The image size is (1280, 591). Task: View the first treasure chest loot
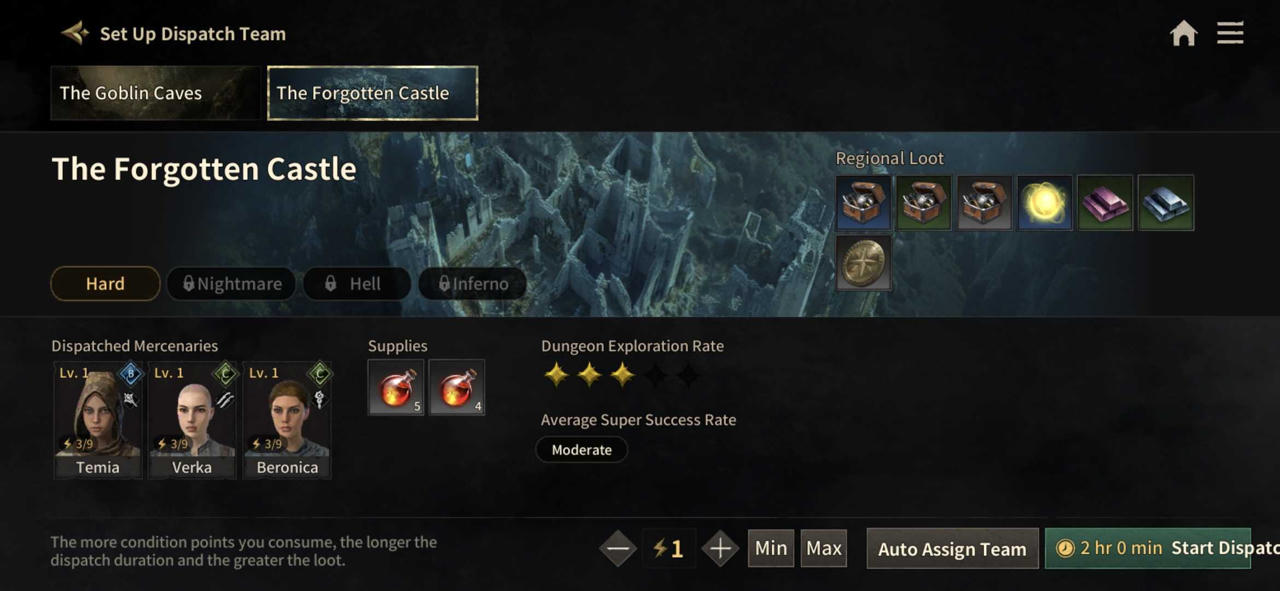[x=863, y=203]
